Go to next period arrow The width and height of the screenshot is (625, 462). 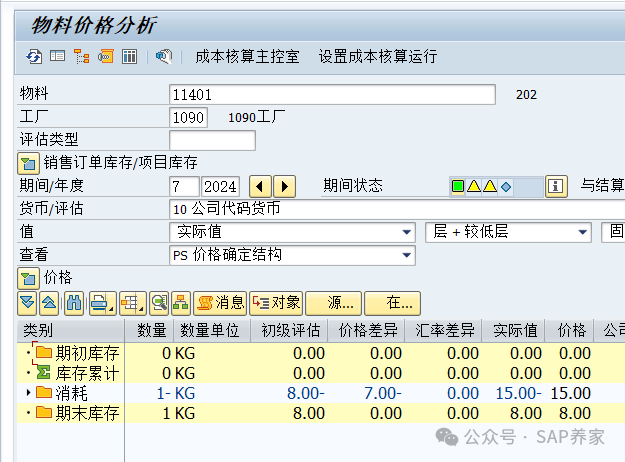tap(284, 186)
